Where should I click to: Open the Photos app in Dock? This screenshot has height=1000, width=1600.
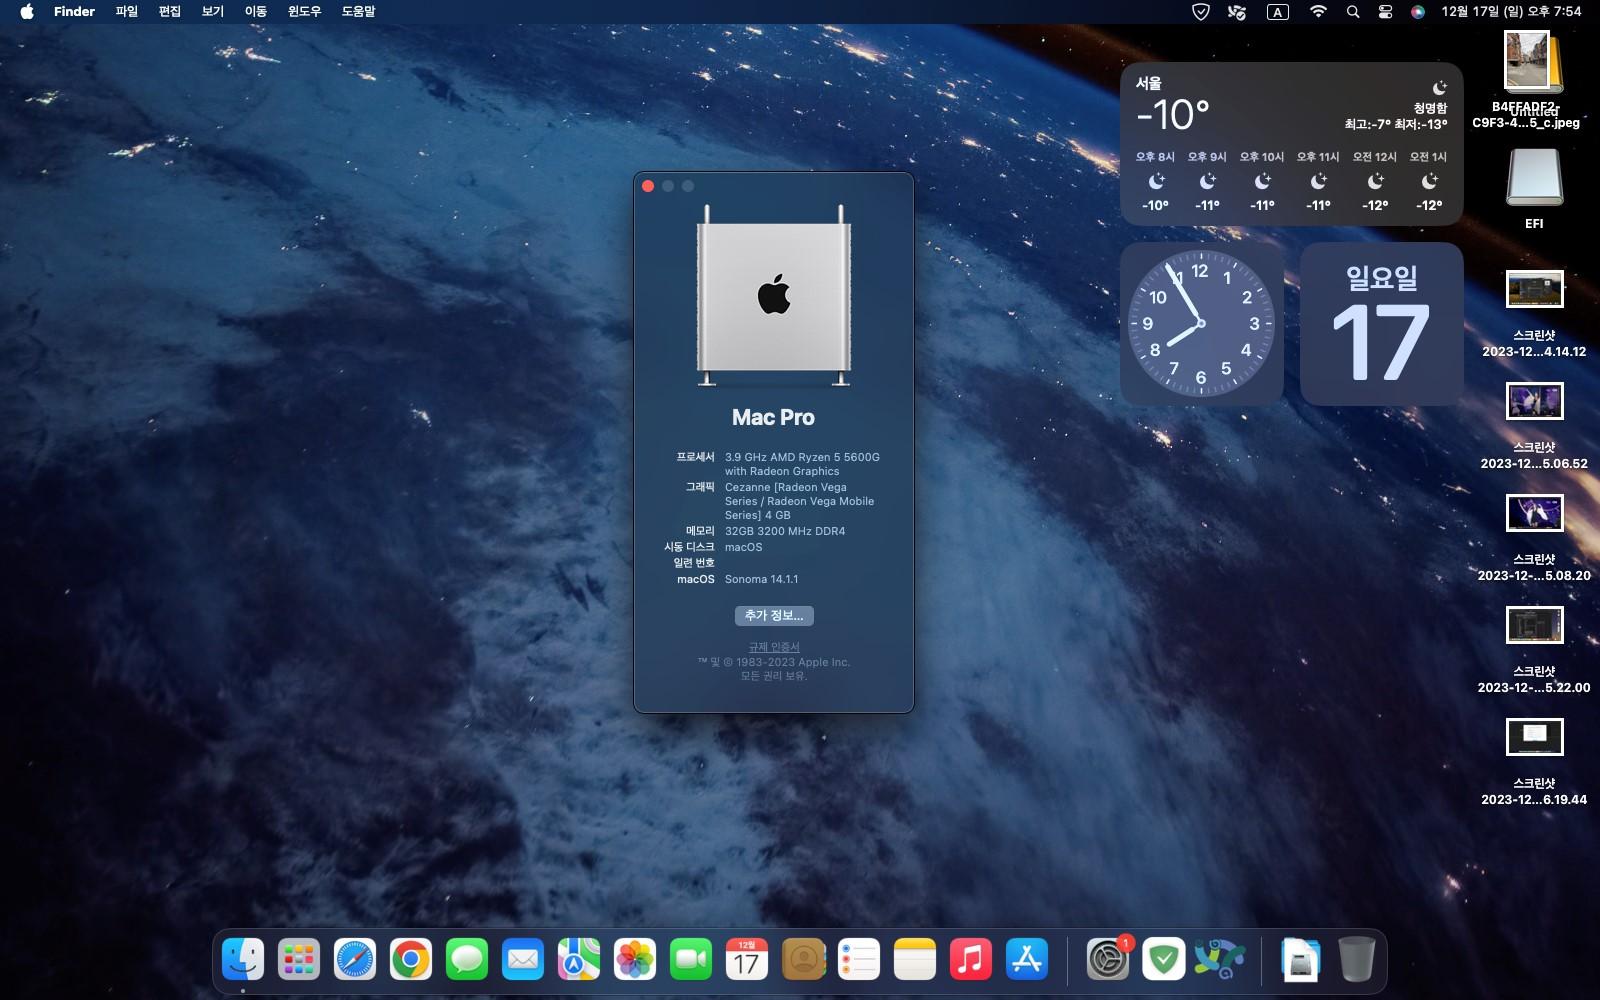point(635,961)
